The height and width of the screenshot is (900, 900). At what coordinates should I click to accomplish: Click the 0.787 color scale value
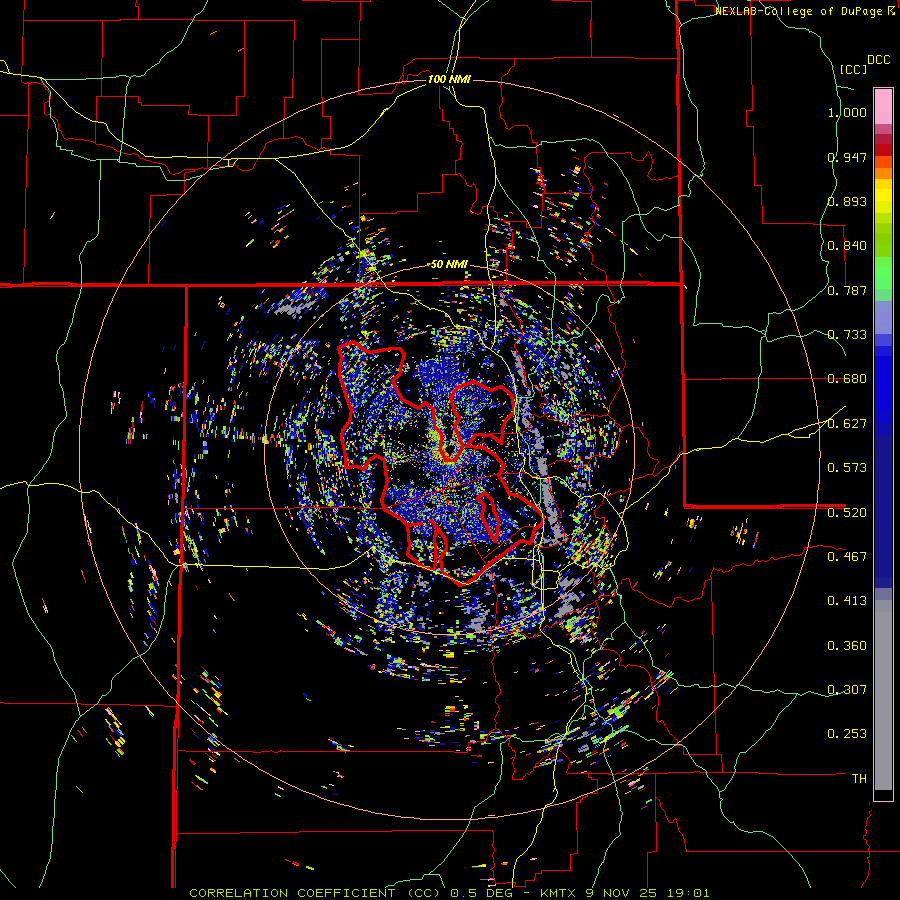pos(847,290)
